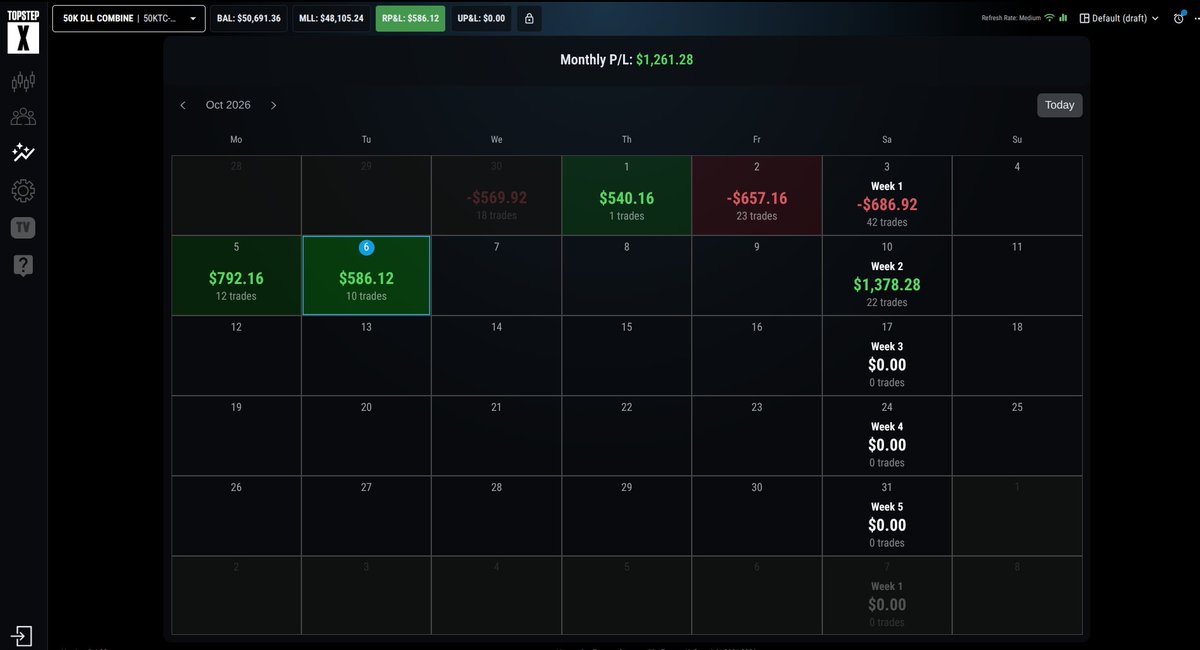This screenshot has width=1200, height=650.
Task: Click the account lock icon
Action: pyautogui.click(x=529, y=18)
